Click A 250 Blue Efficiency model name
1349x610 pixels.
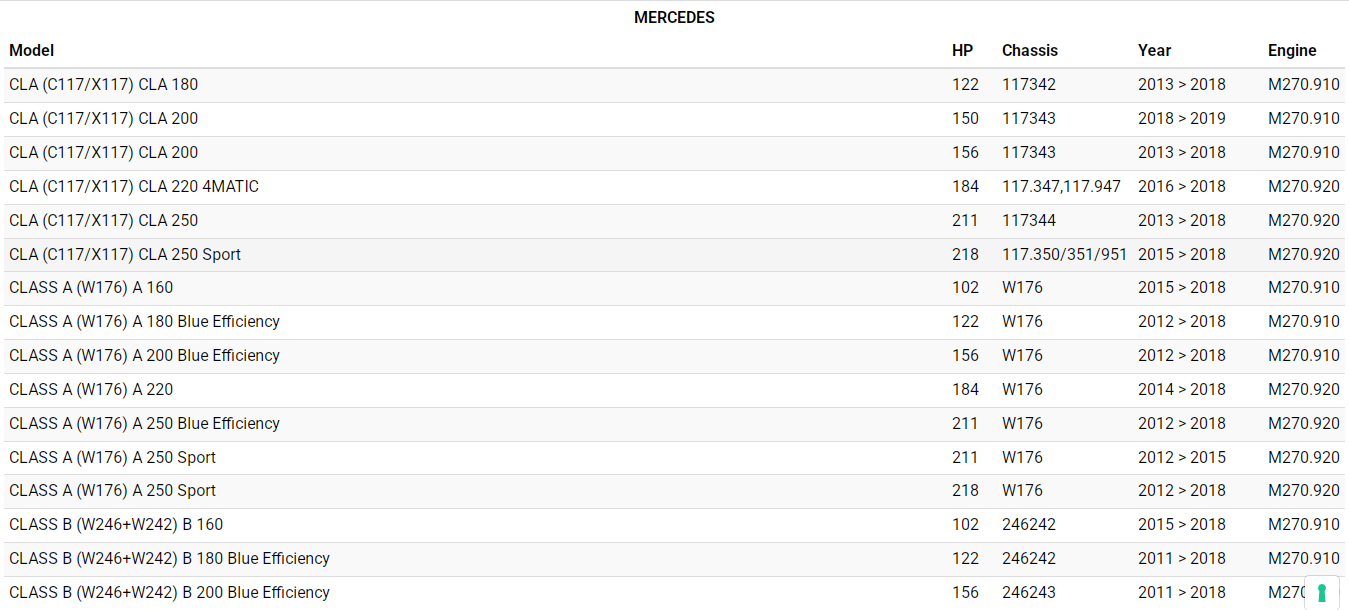click(x=144, y=424)
